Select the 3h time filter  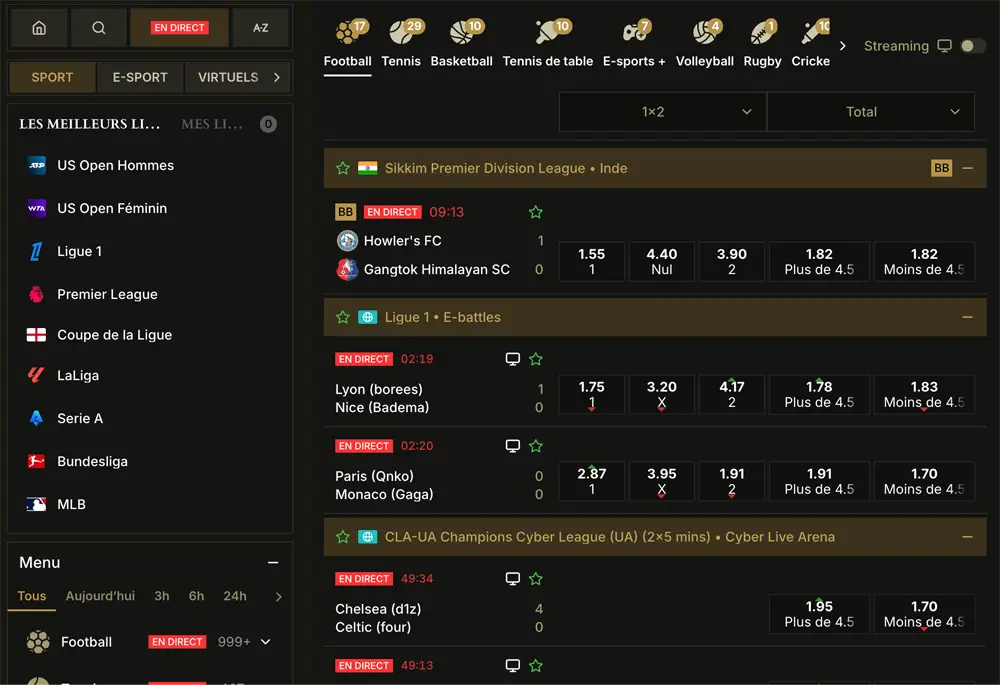pyautogui.click(x=161, y=596)
